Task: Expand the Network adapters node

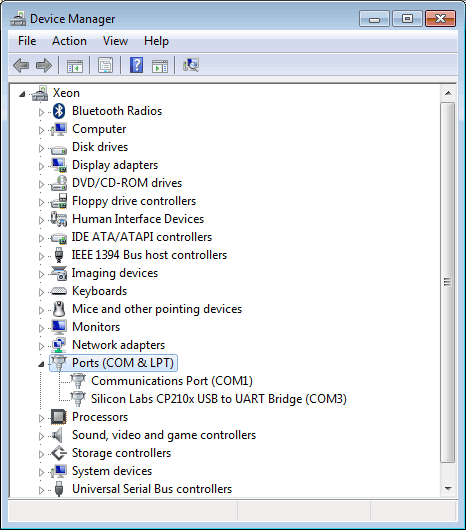Action: (x=41, y=346)
